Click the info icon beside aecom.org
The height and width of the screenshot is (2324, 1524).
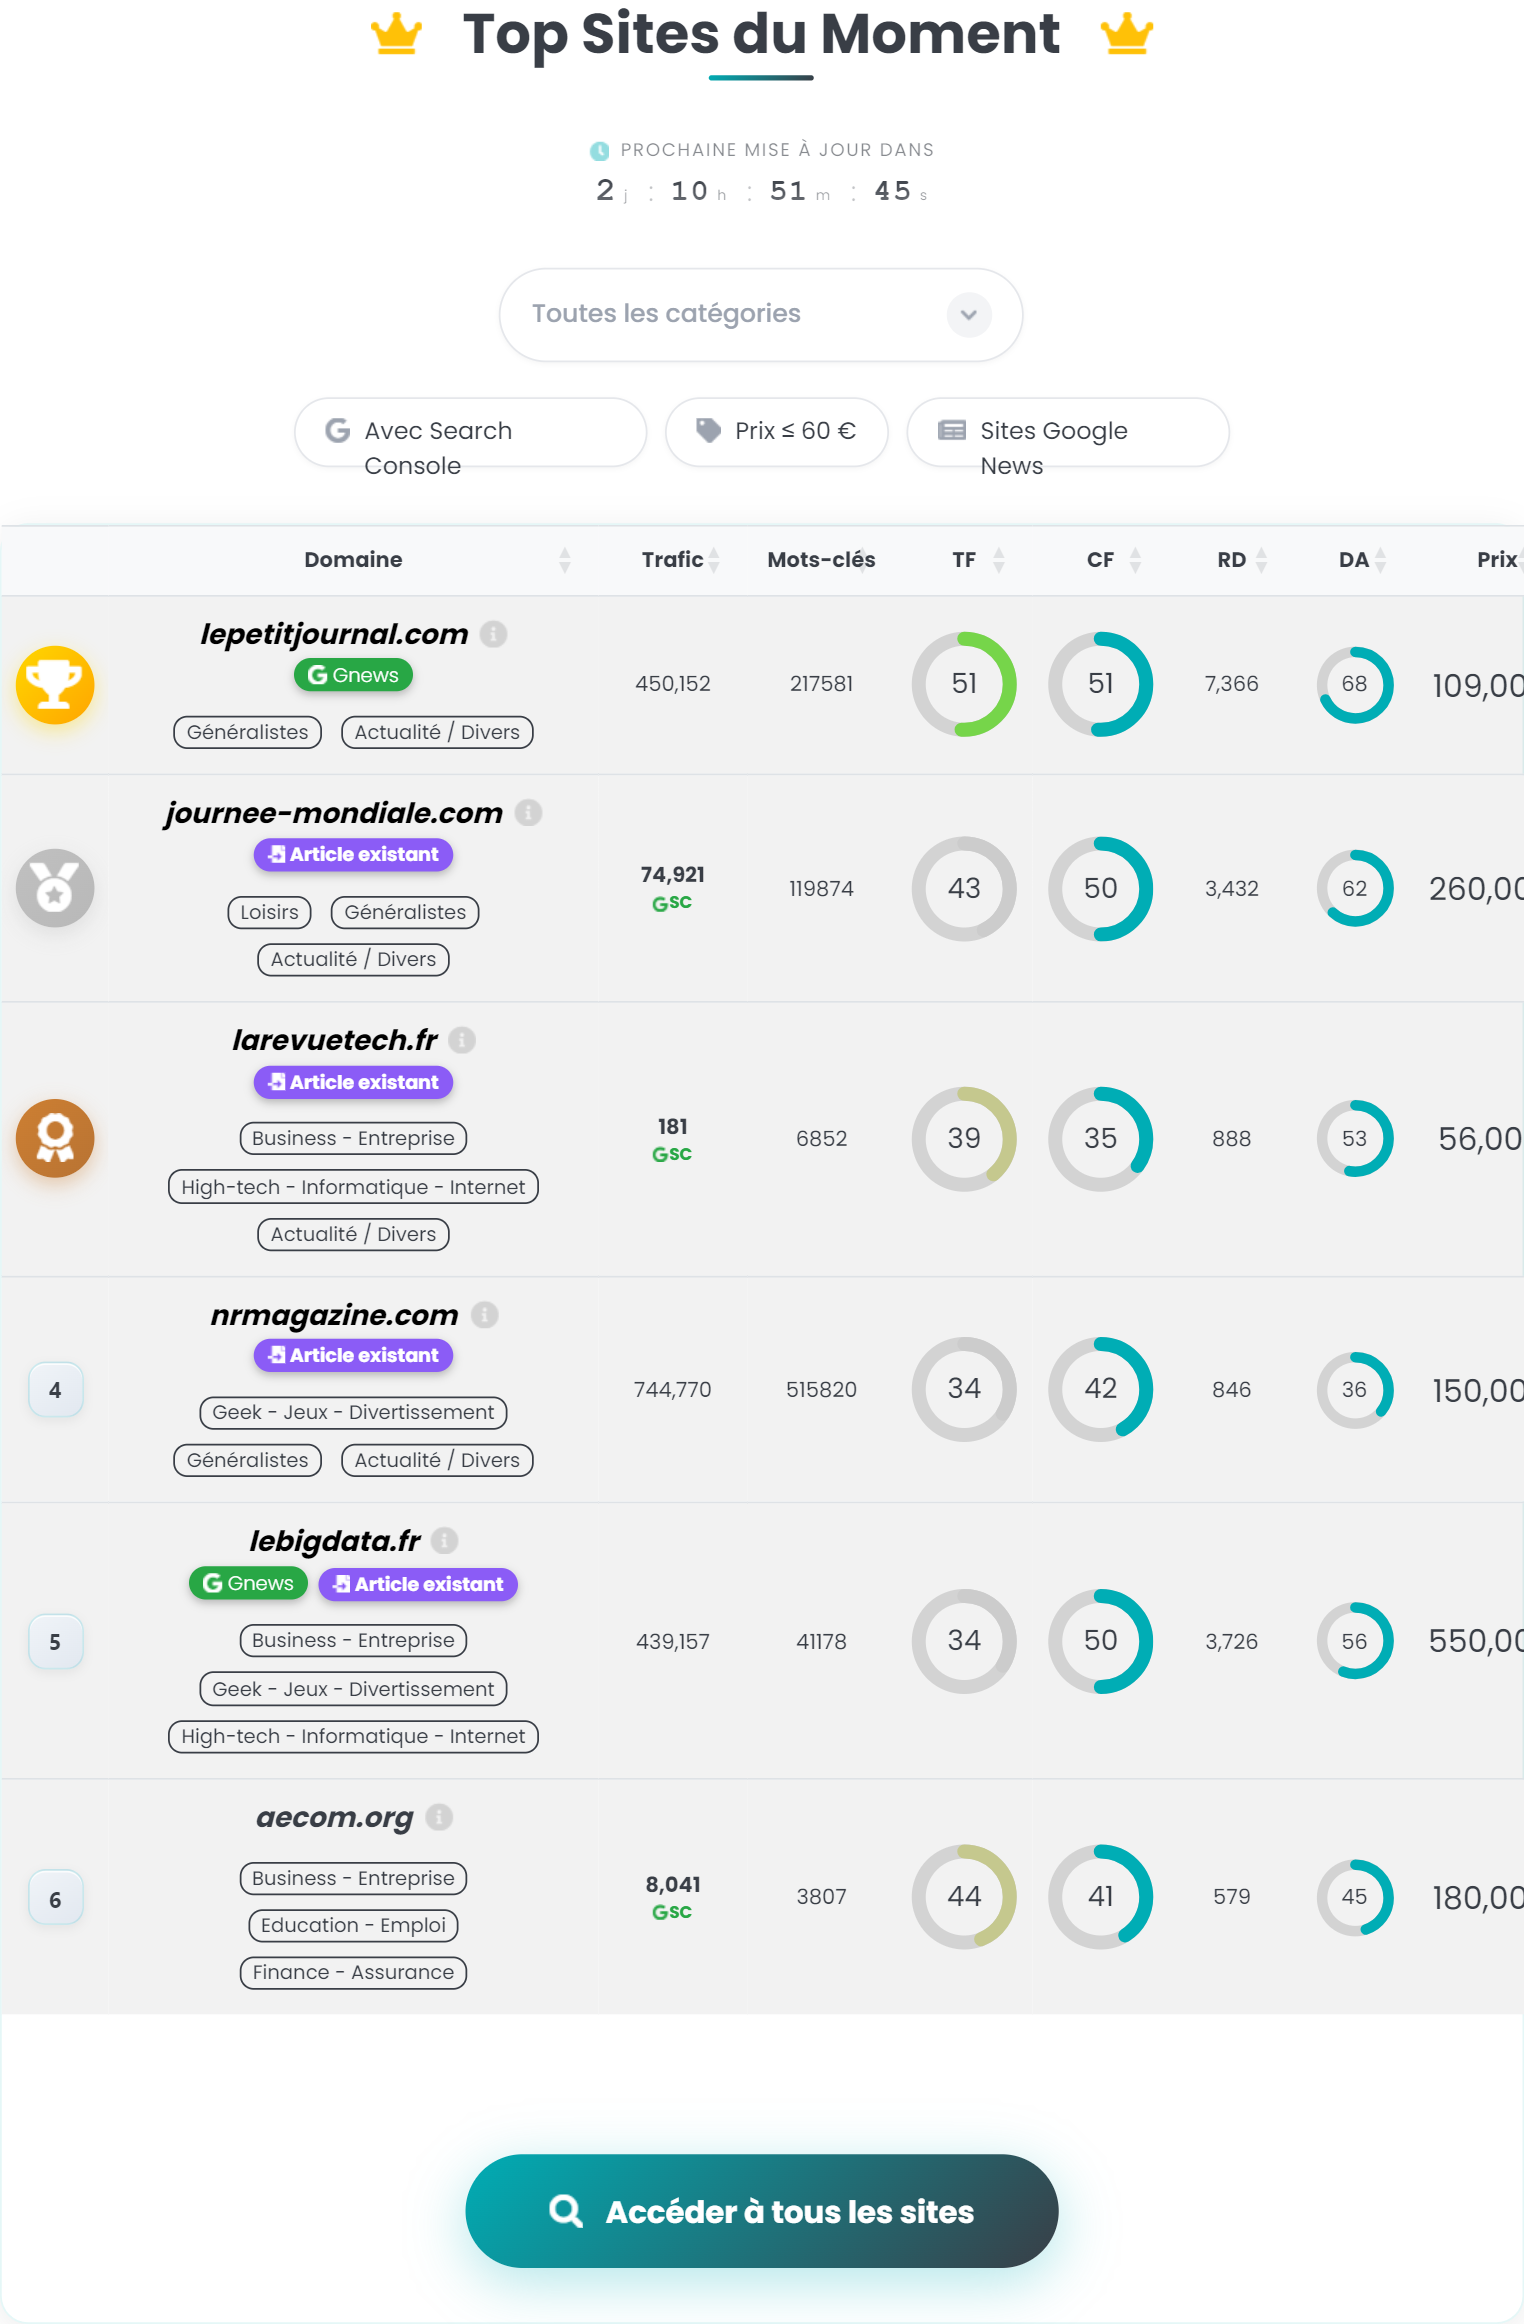coord(439,1817)
